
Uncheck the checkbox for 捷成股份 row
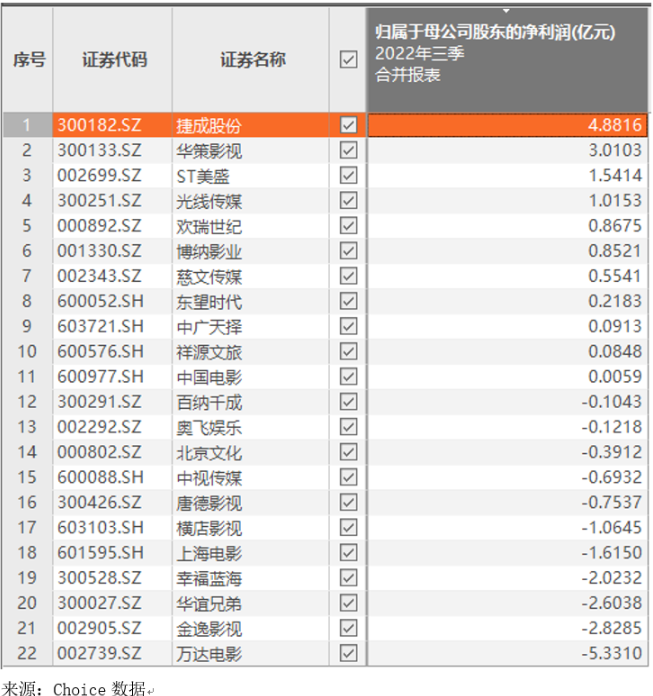point(348,125)
